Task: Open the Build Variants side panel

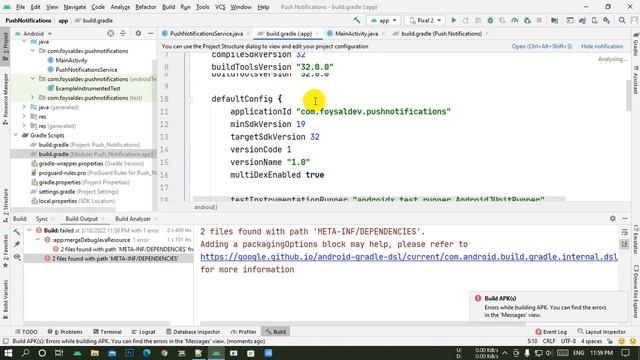Action: click(5, 300)
